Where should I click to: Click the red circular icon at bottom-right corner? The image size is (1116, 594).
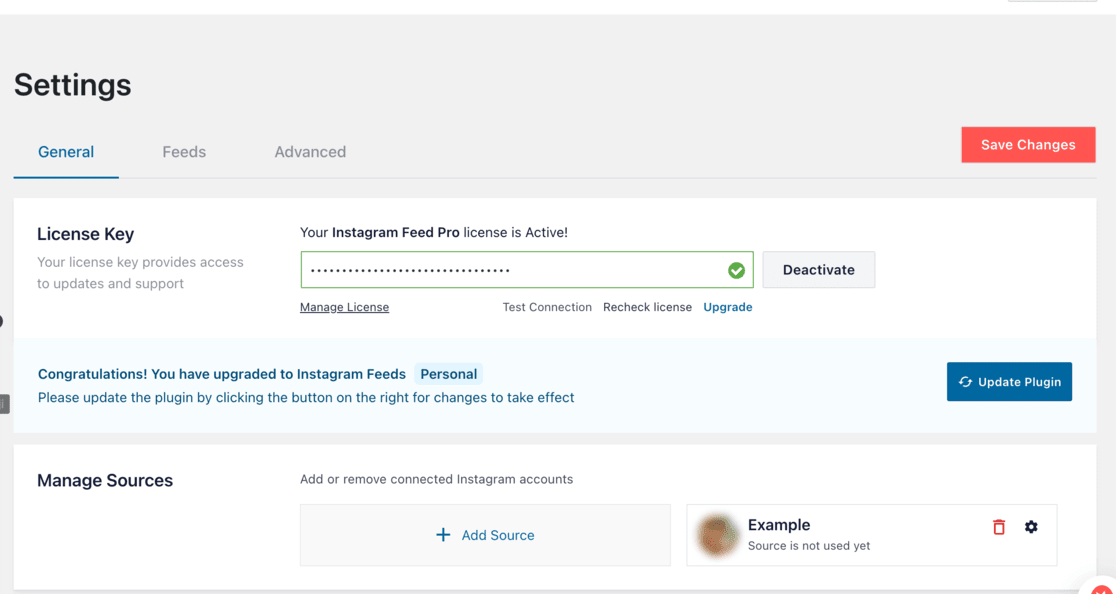(1102, 588)
